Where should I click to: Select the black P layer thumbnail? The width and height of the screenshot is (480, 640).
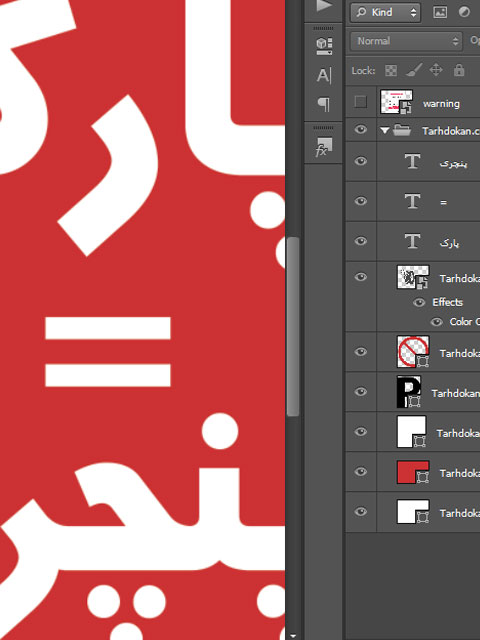[x=409, y=392]
